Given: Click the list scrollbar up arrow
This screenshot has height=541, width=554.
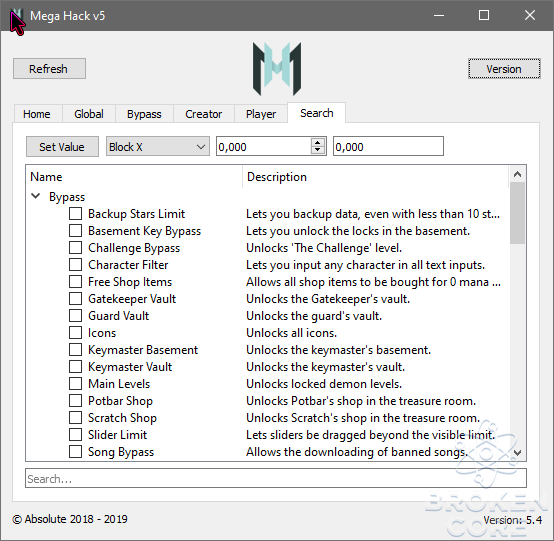Looking at the screenshot, I should point(518,174).
